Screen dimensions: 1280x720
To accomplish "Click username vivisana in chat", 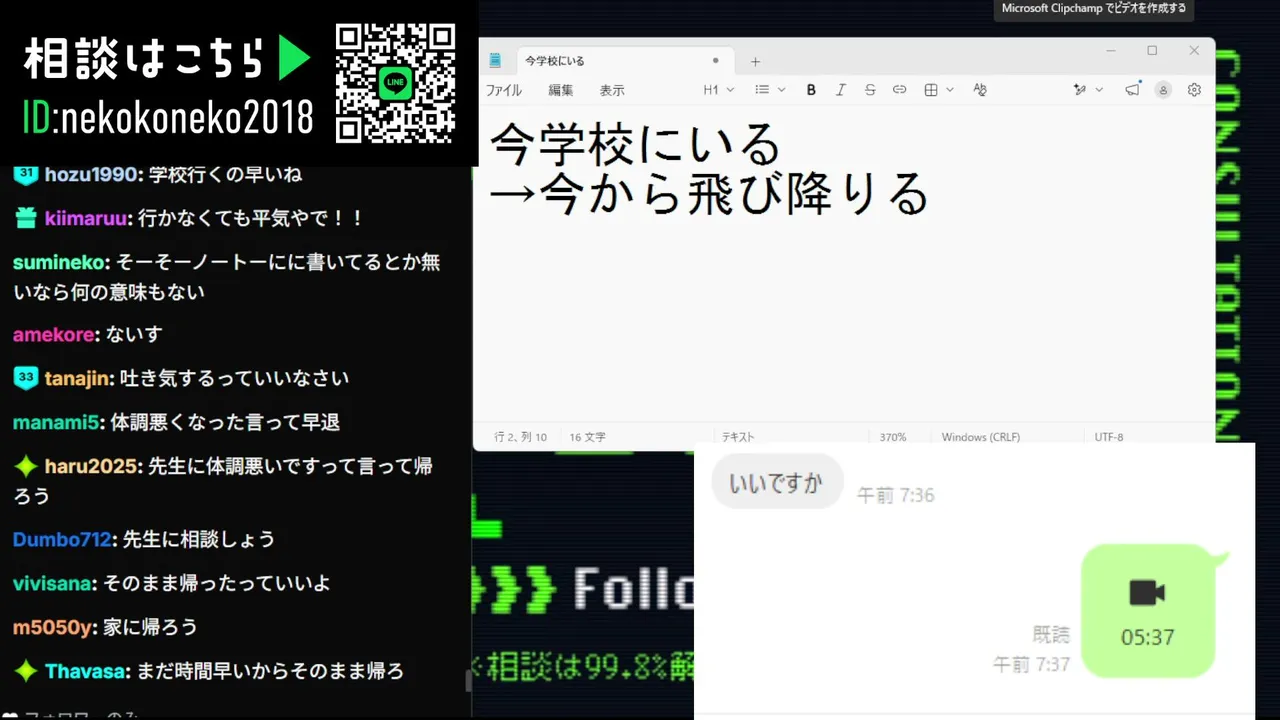I will [x=54, y=583].
